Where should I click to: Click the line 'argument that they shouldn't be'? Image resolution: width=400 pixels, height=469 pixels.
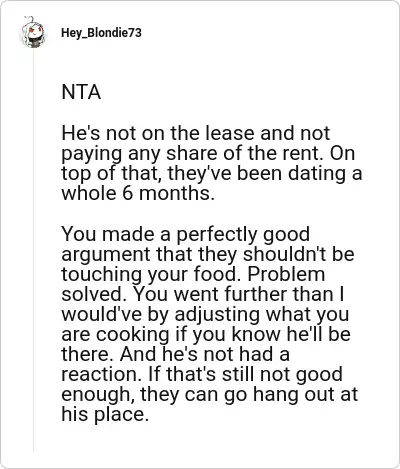pyautogui.click(x=208, y=254)
